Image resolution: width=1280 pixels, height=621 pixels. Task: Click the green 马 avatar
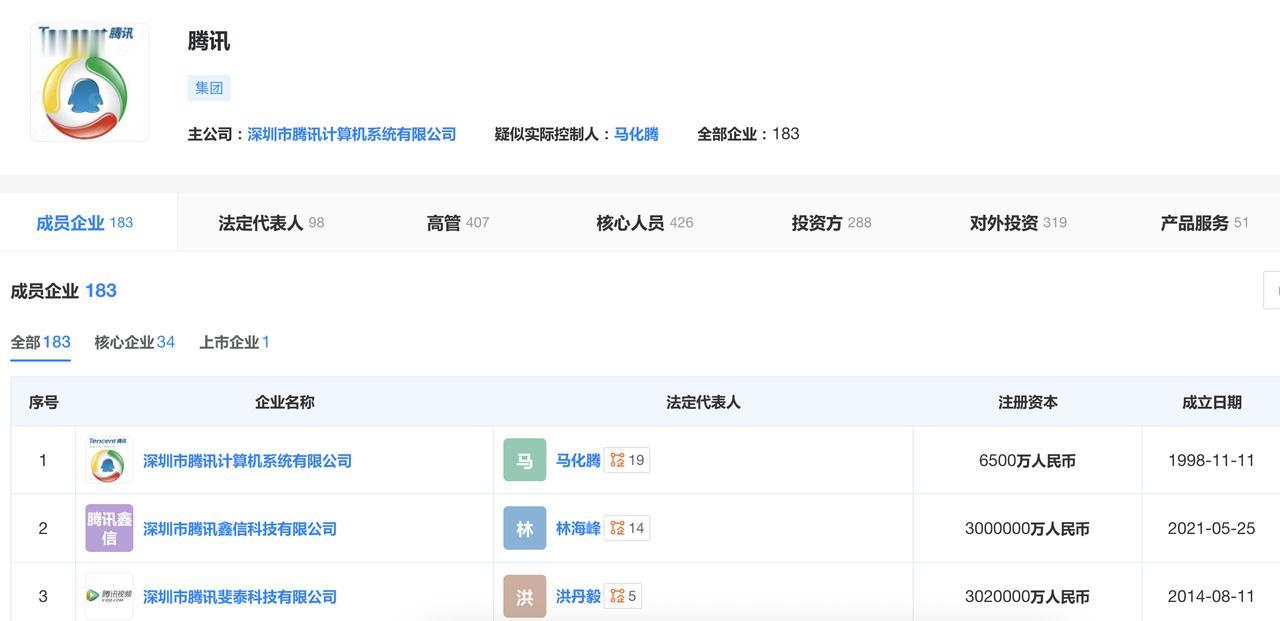click(x=525, y=460)
